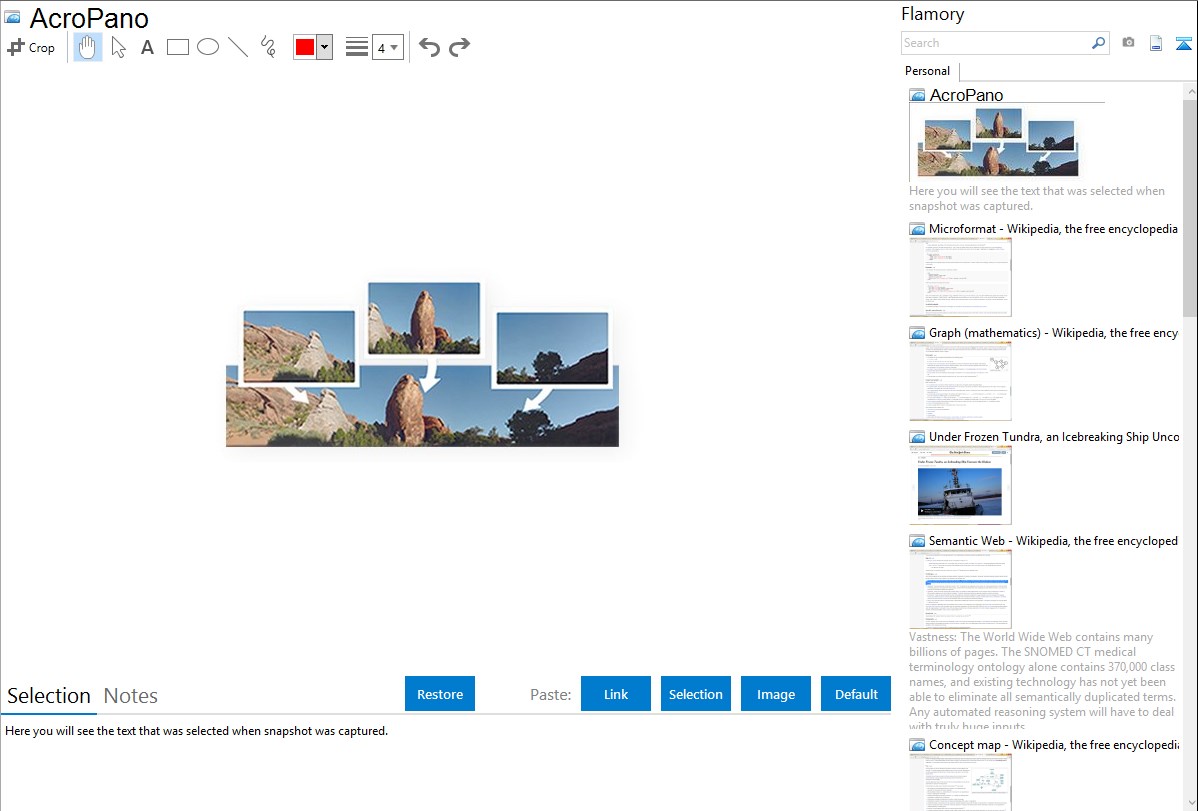Switch to the Notes tab

click(x=131, y=696)
